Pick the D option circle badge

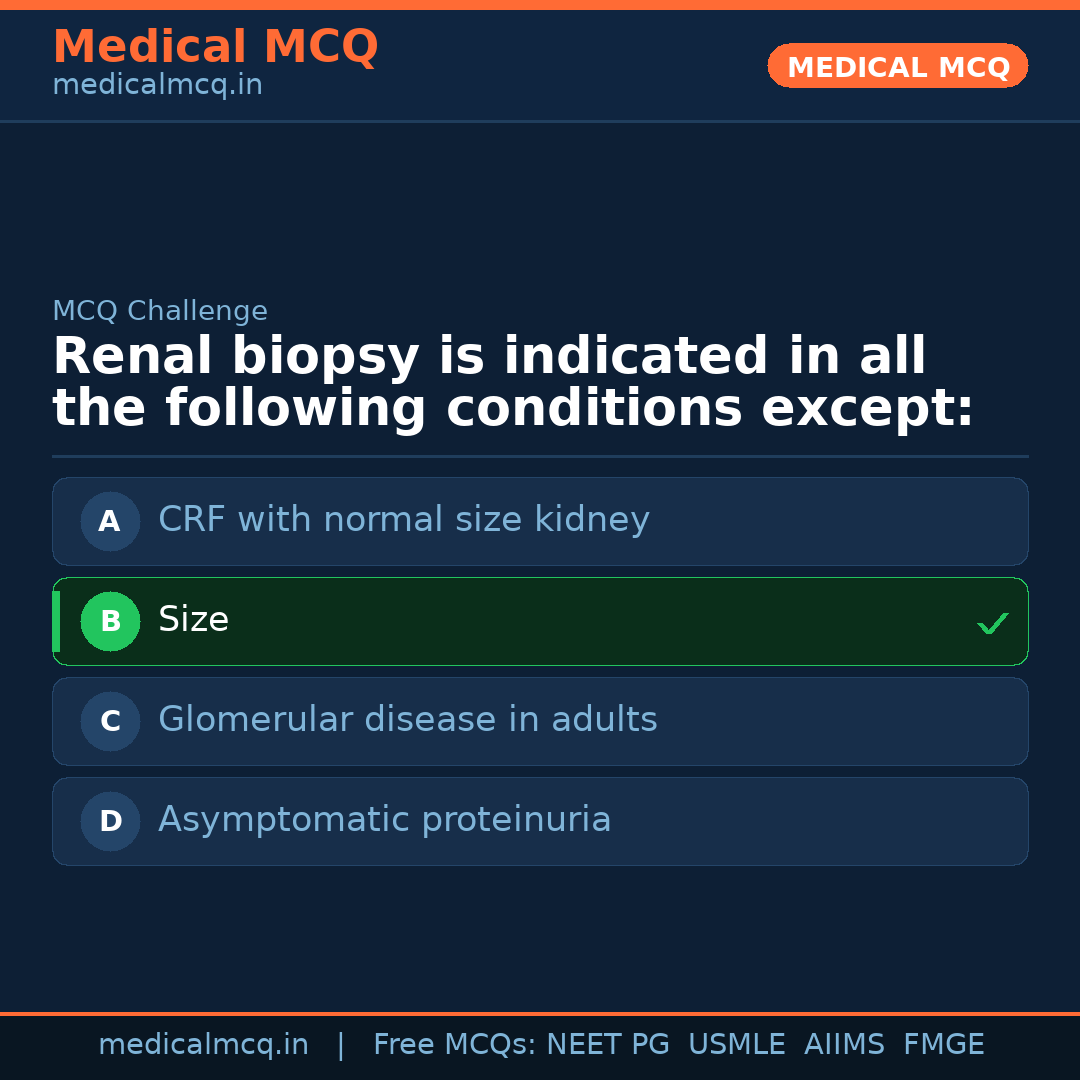(x=110, y=821)
